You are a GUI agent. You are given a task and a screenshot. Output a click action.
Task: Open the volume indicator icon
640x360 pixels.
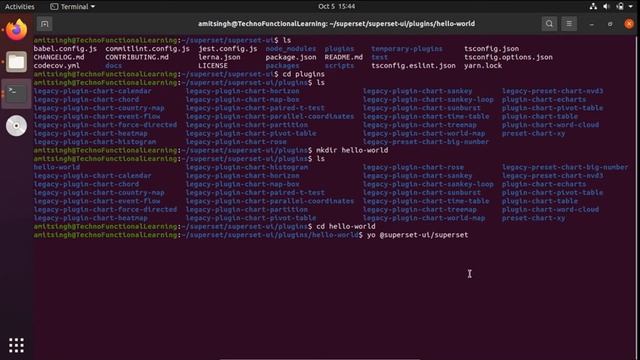pos(607,7)
